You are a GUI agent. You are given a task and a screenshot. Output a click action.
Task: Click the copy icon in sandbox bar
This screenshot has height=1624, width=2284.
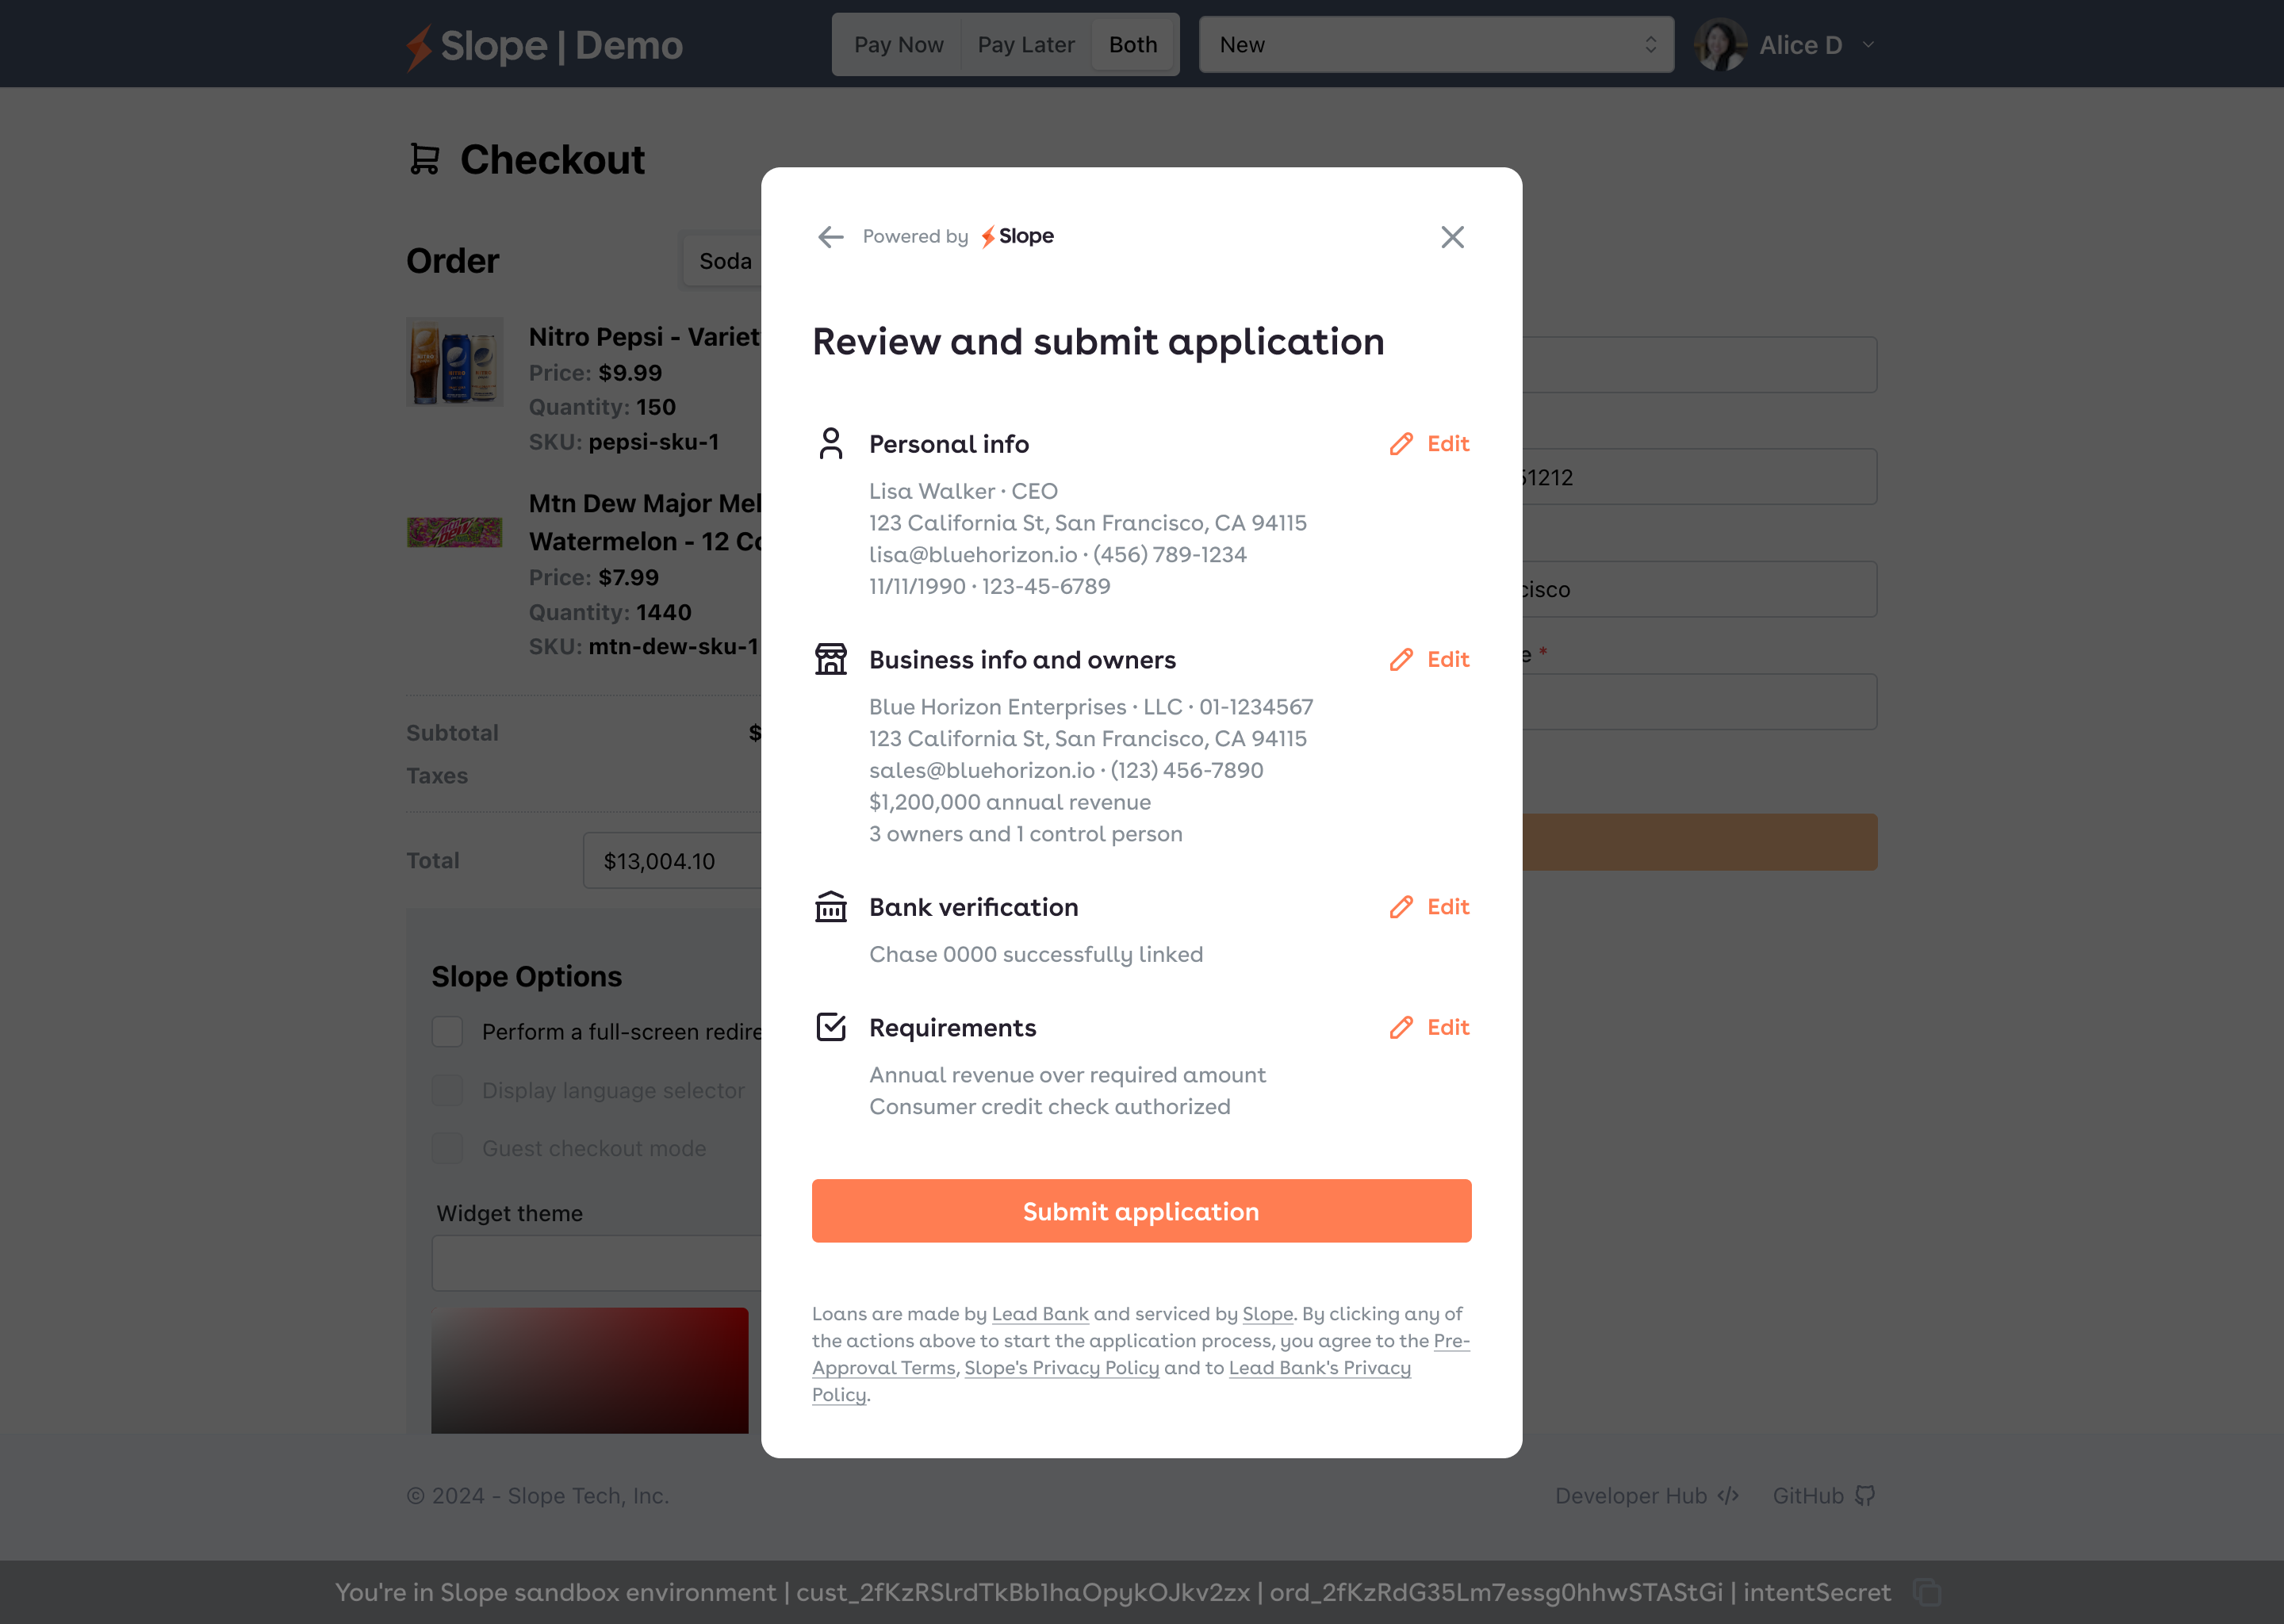pyautogui.click(x=1926, y=1592)
